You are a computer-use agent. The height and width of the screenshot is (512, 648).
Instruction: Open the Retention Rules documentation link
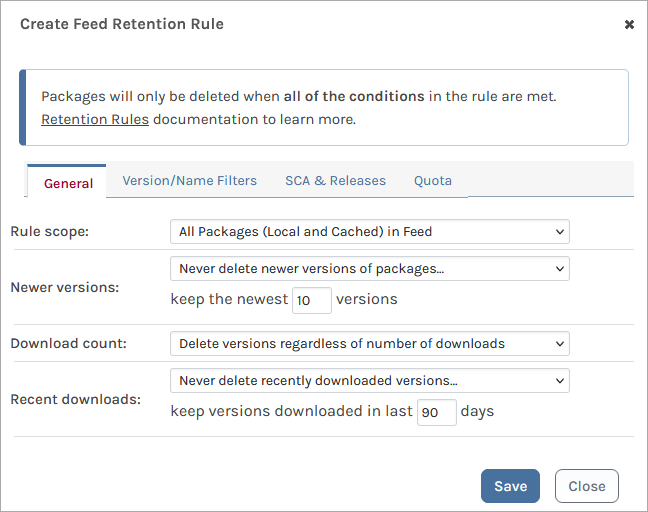click(x=95, y=119)
